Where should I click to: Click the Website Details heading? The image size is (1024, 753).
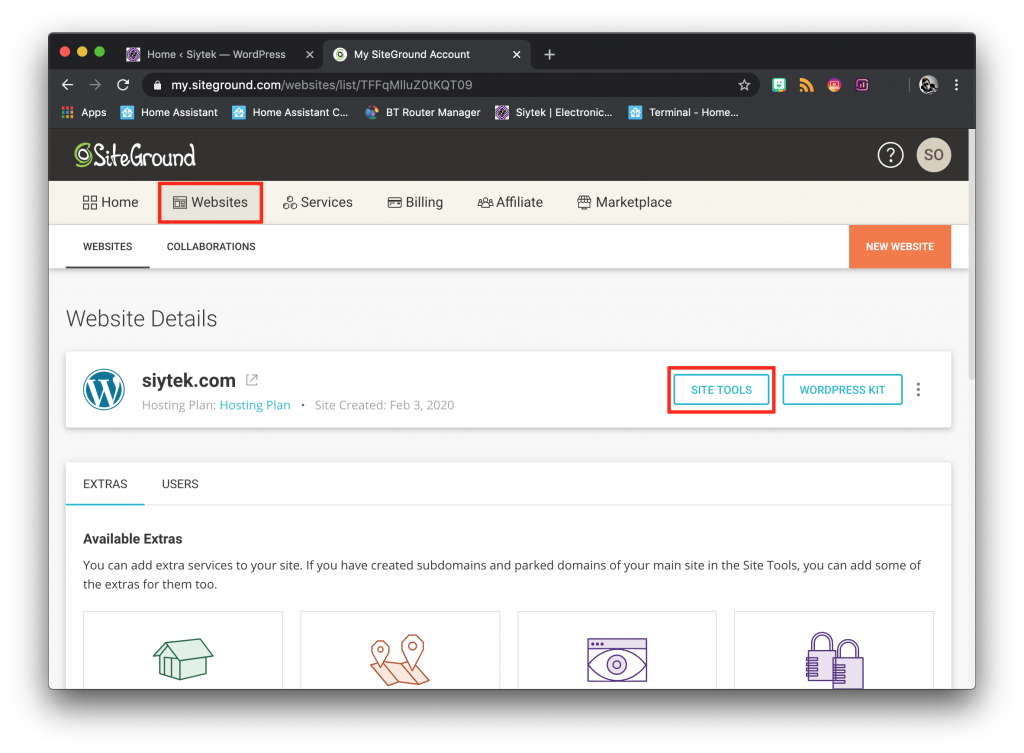coord(142,319)
